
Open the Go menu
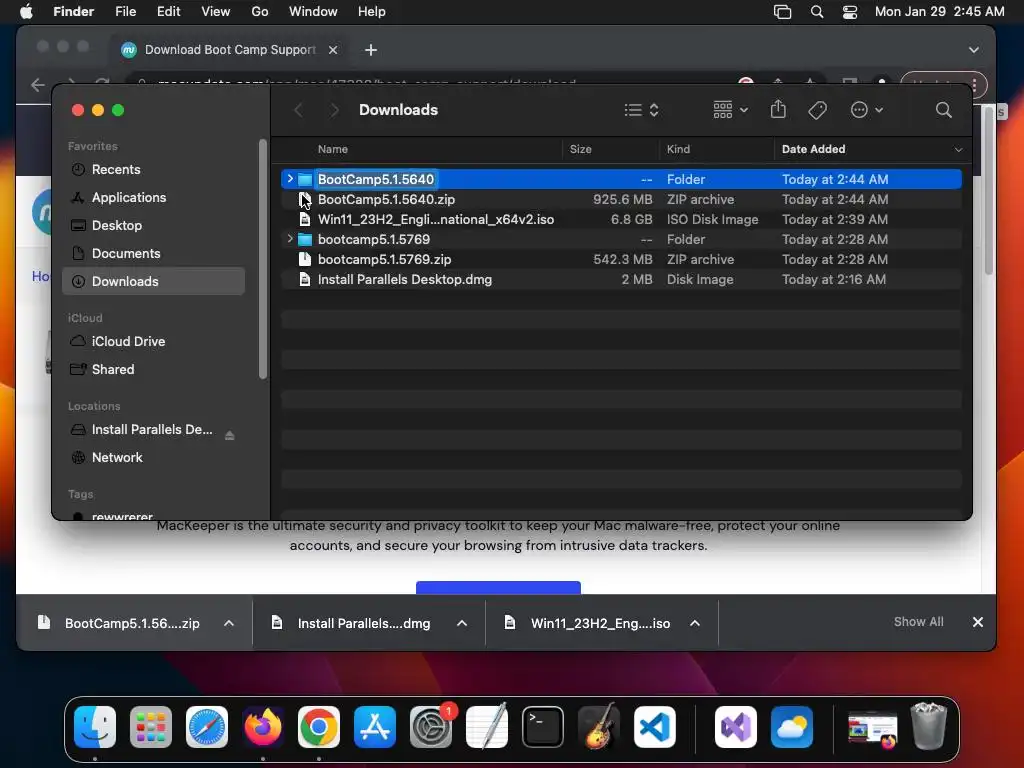pyautogui.click(x=259, y=12)
